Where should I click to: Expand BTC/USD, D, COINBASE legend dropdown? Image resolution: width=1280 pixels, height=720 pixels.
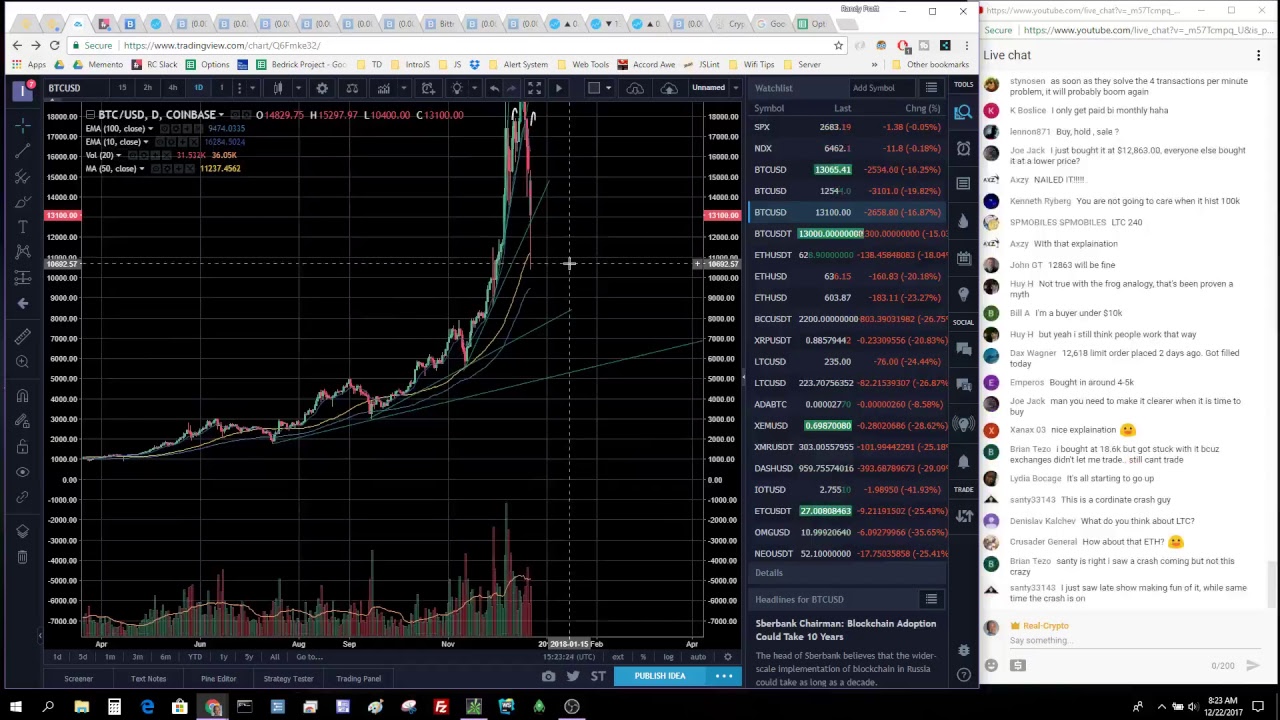point(221,115)
